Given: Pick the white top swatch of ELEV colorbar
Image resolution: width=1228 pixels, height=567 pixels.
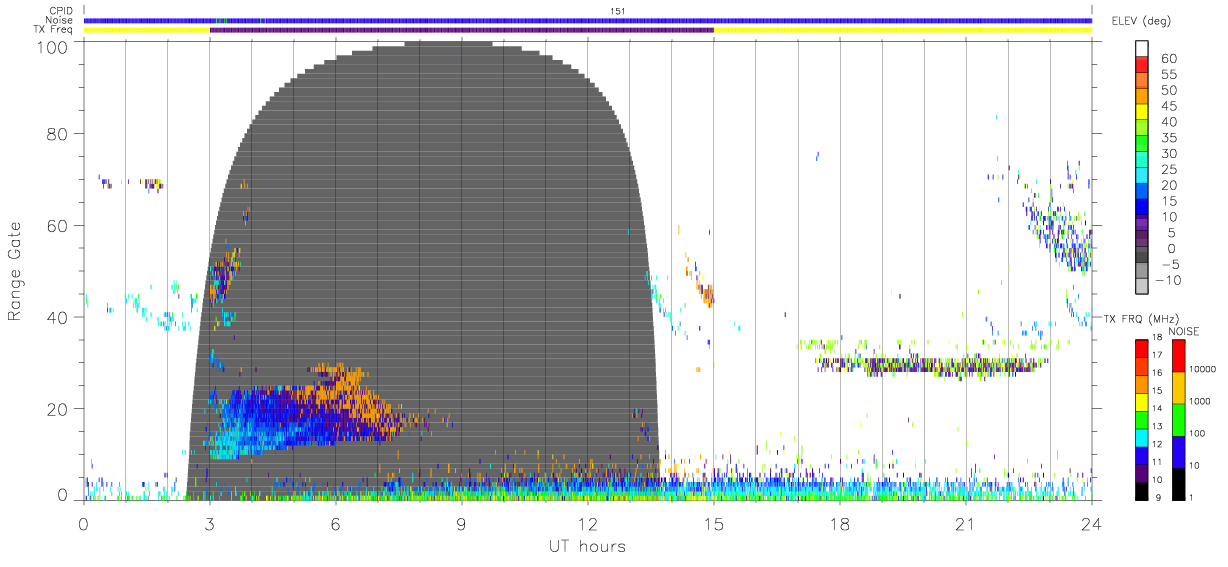Looking at the screenshot, I should tap(1142, 49).
